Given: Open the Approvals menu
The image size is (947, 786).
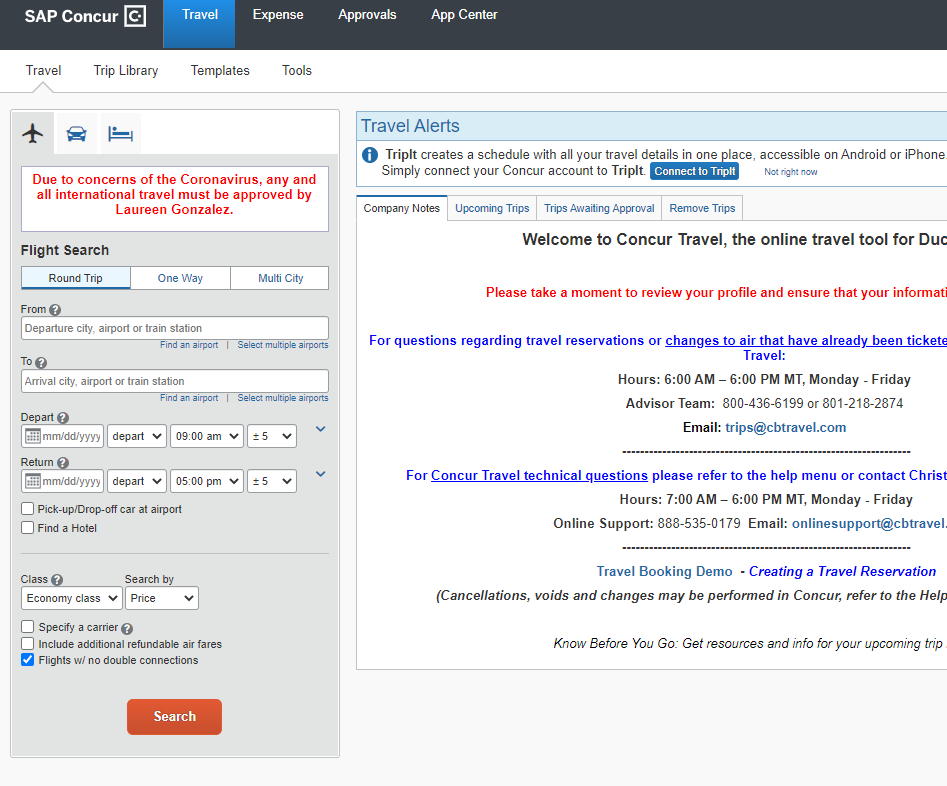Looking at the screenshot, I should pyautogui.click(x=367, y=14).
